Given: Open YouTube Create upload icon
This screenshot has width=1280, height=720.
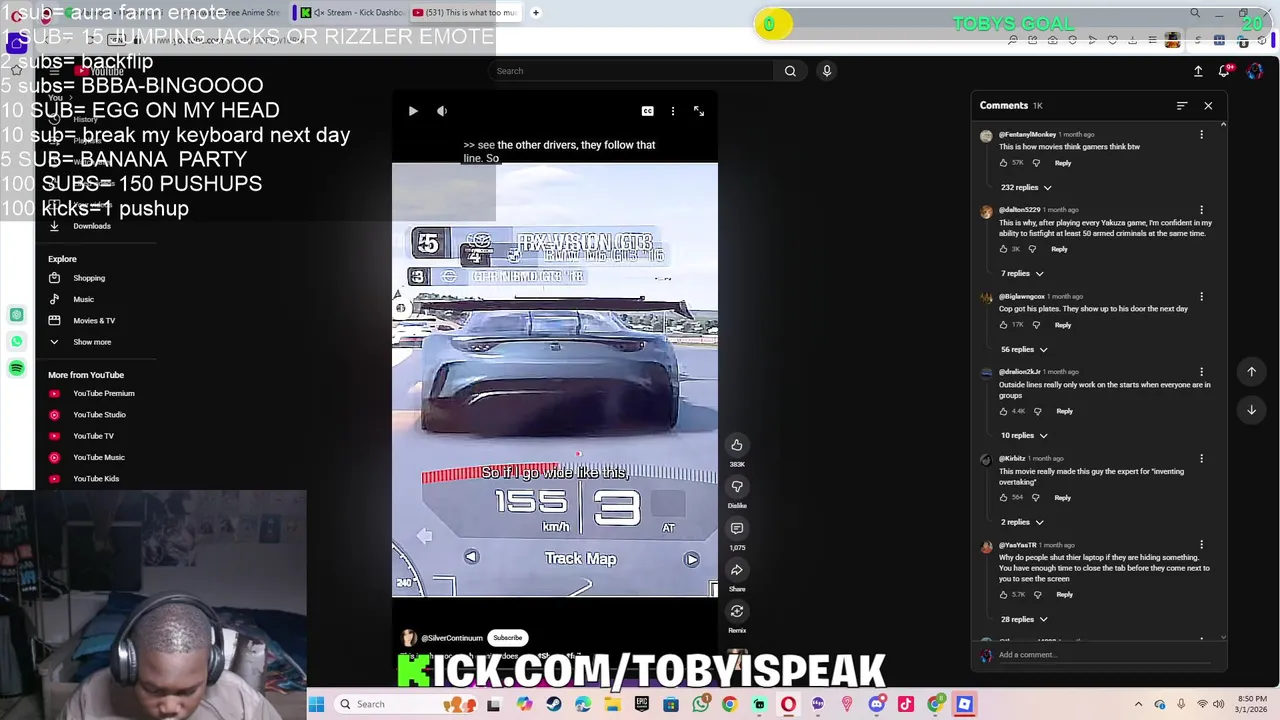Looking at the screenshot, I should click(x=1198, y=71).
